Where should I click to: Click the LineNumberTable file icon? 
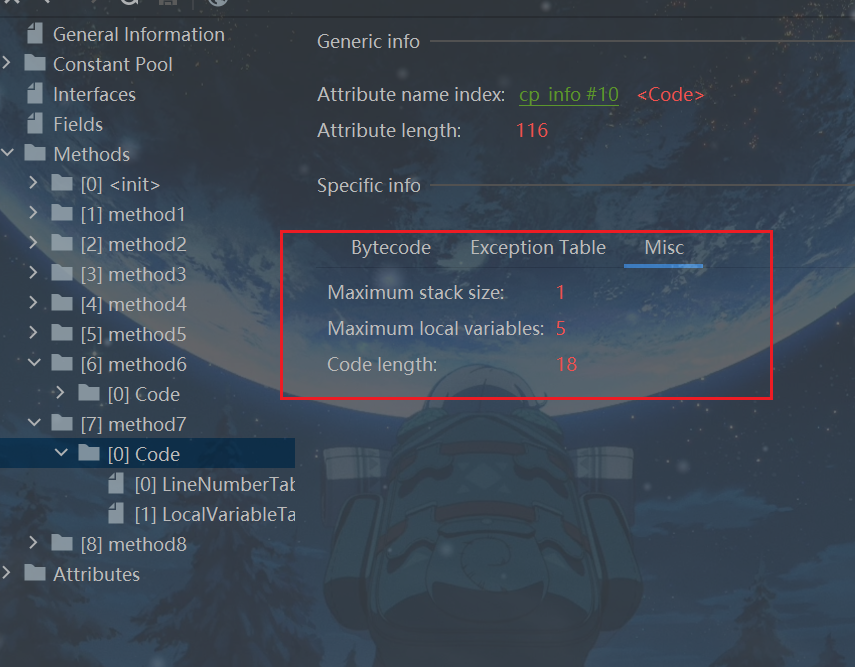click(x=117, y=484)
